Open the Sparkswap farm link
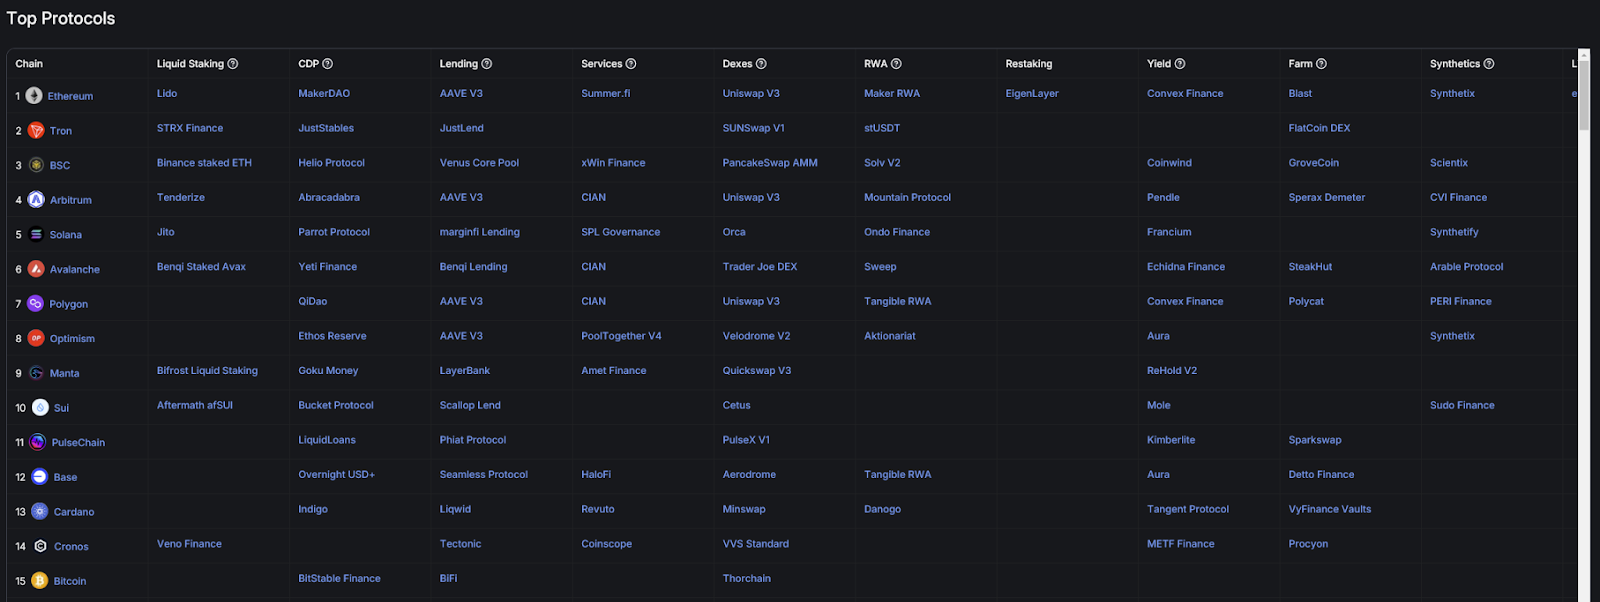1600x602 pixels. (x=1315, y=440)
